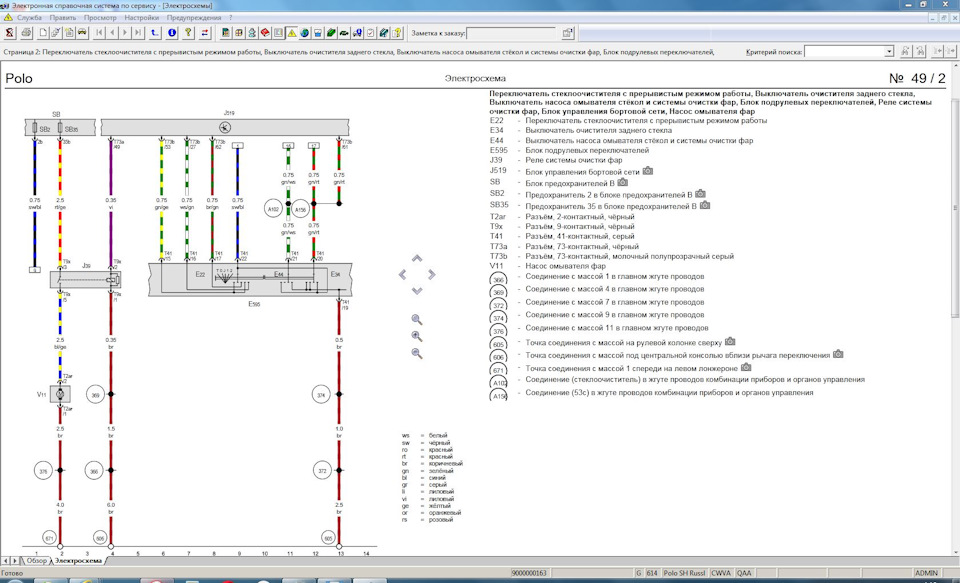Click the button right of the order note field
Screen dimensions: 960x583
pyautogui.click(x=568, y=33)
